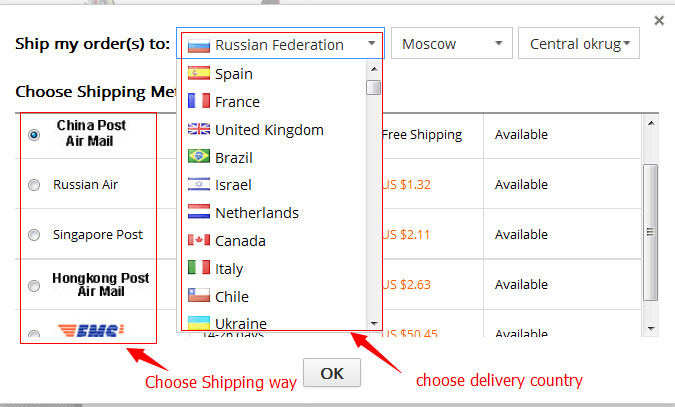Click the Israel flag icon

pyautogui.click(x=198, y=185)
